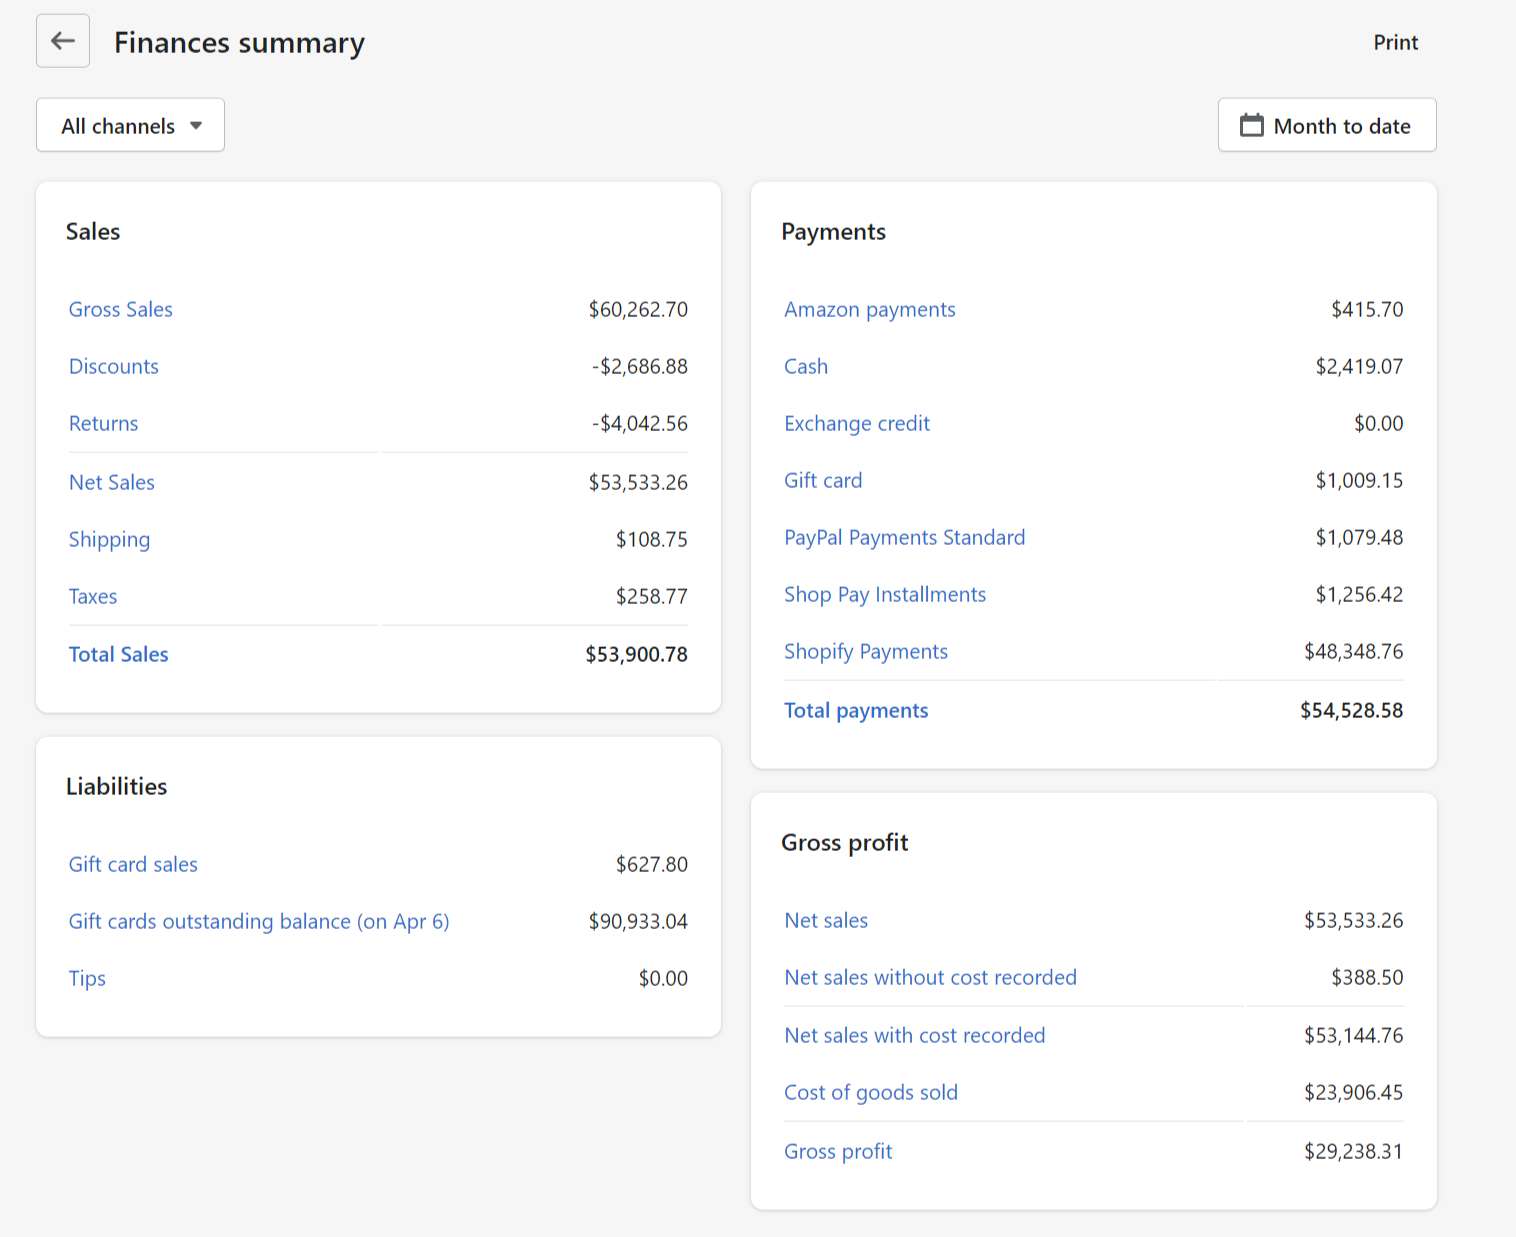
Task: Open the All channels dropdown
Action: point(130,125)
